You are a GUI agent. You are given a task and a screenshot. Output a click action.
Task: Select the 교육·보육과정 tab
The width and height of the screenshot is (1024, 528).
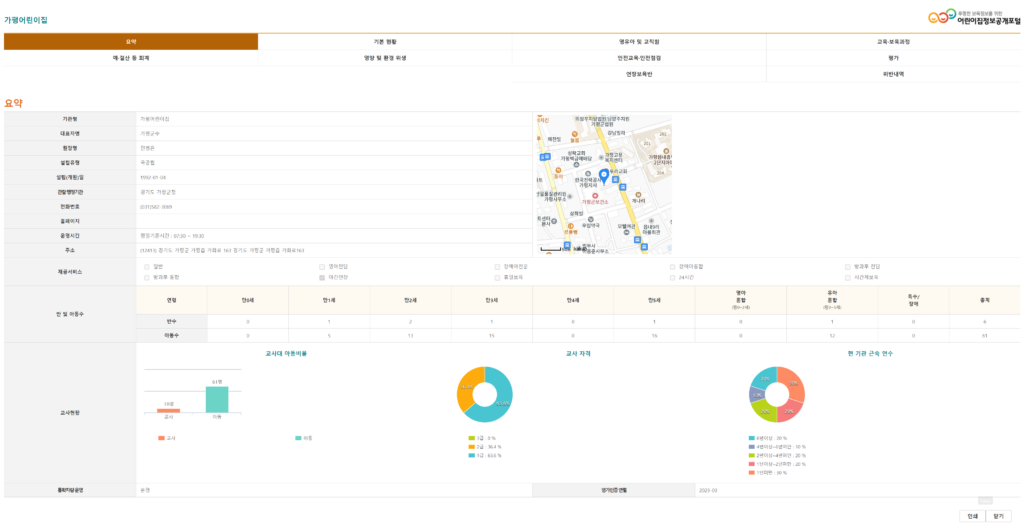click(893, 42)
